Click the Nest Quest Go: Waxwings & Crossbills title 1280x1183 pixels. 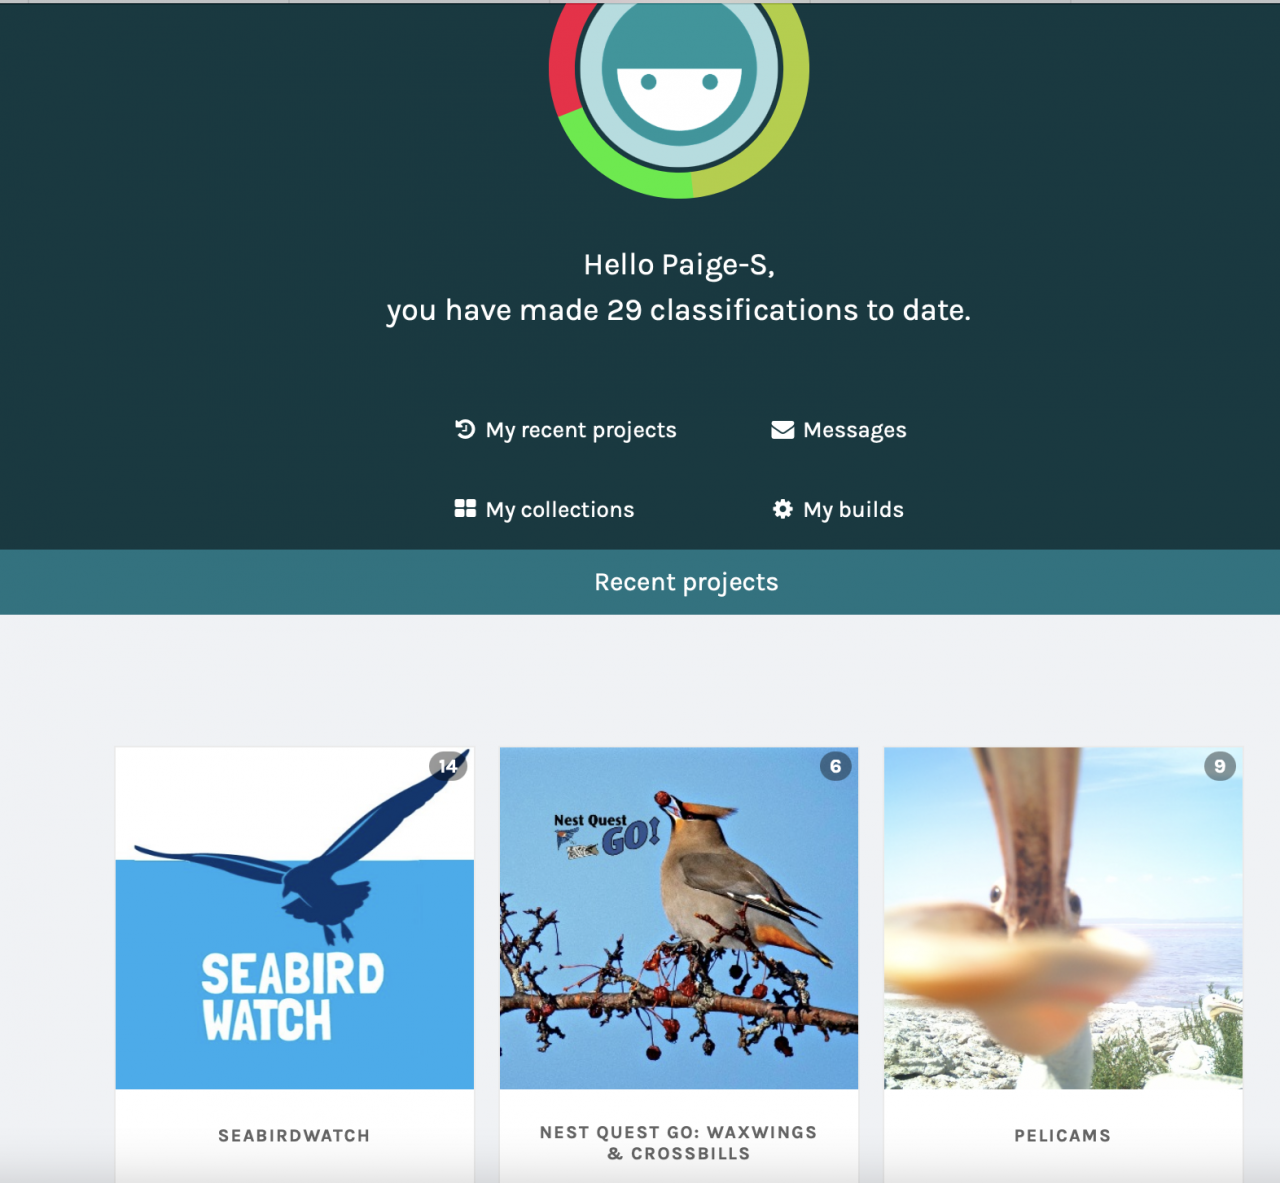tap(679, 1143)
